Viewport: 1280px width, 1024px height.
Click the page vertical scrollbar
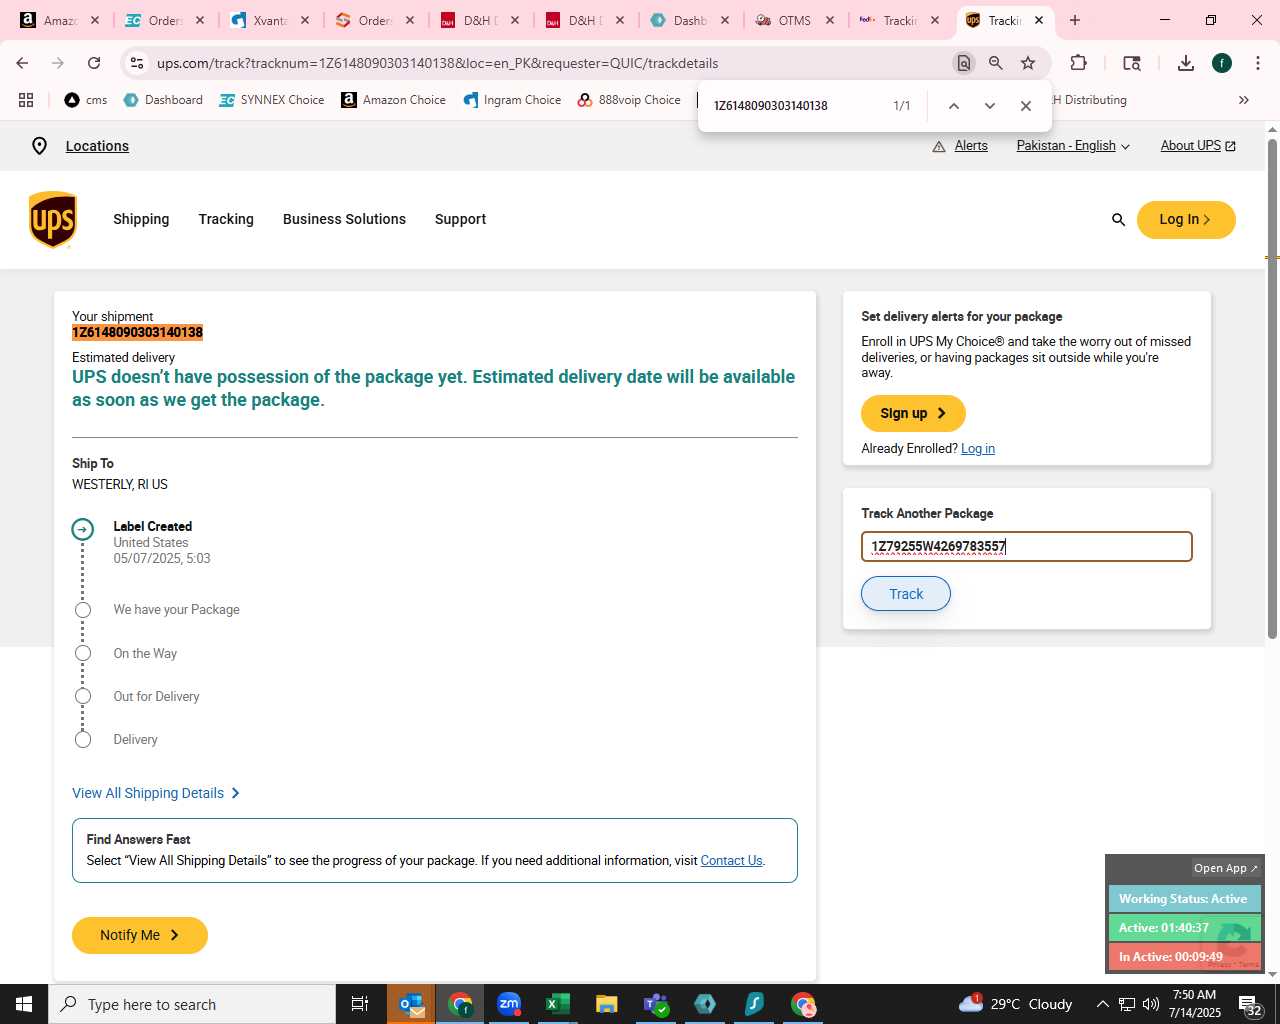1272,388
